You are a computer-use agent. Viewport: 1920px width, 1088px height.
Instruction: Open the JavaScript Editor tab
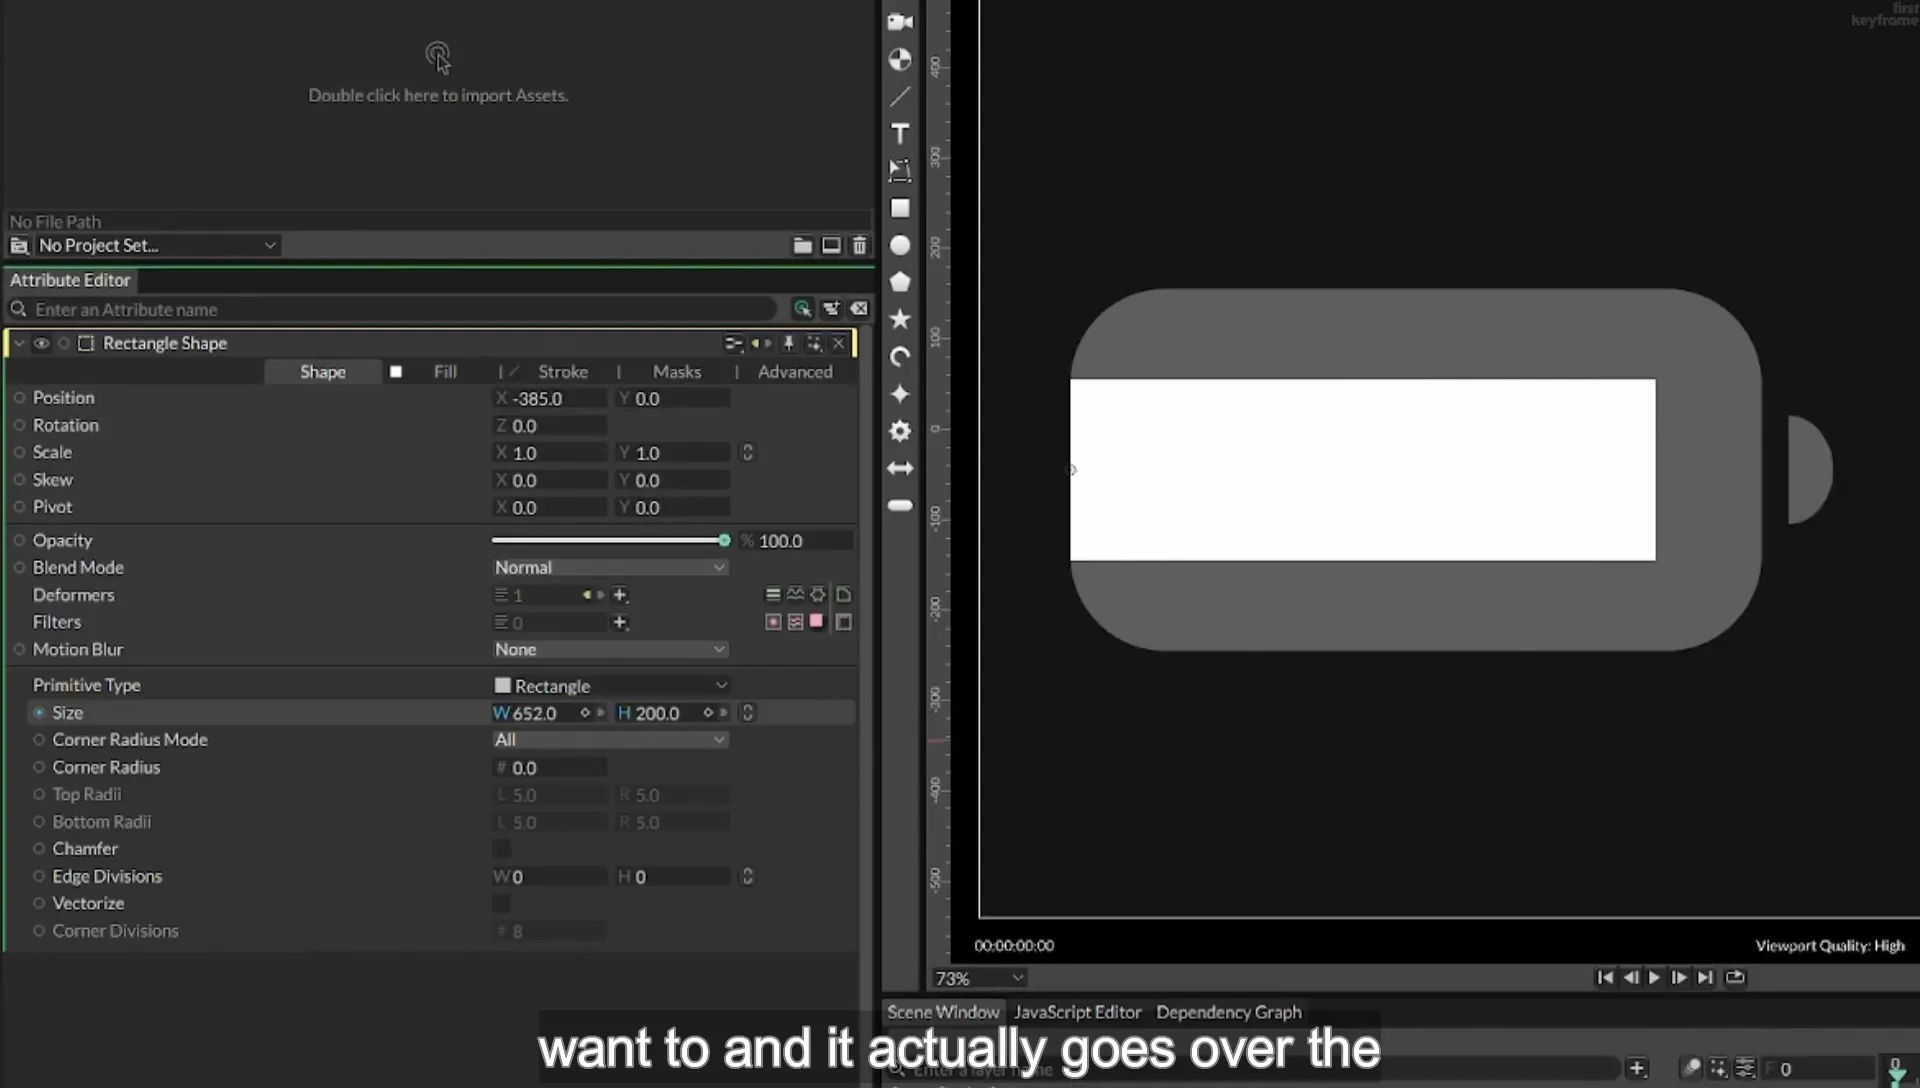[x=1077, y=1012]
